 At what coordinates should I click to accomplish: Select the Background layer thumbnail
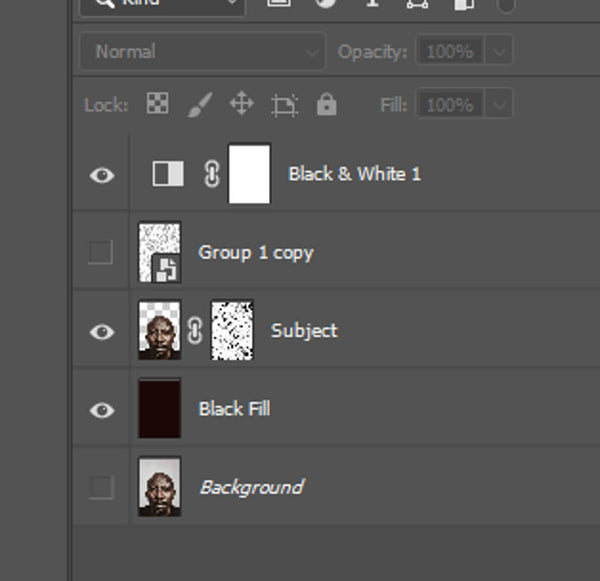160,486
